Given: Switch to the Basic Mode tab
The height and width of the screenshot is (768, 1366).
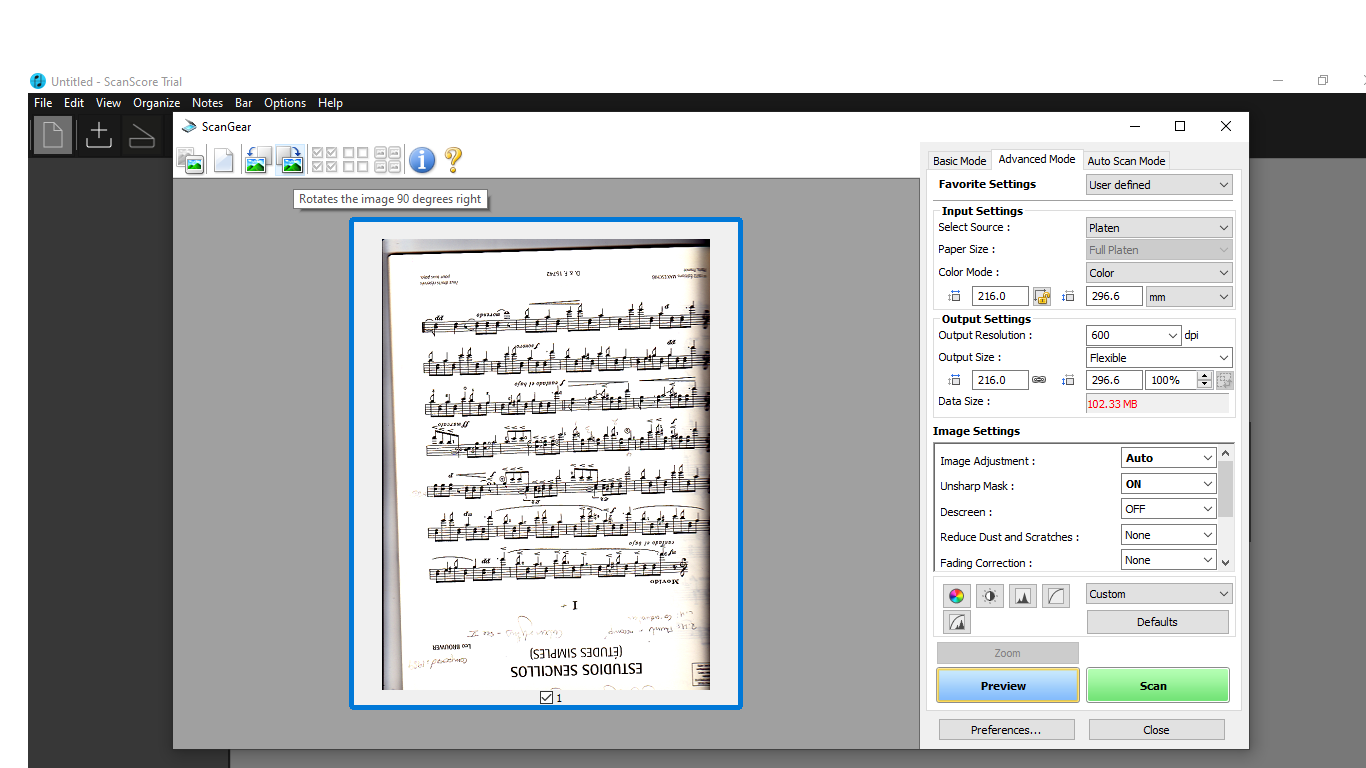Looking at the screenshot, I should [959, 161].
